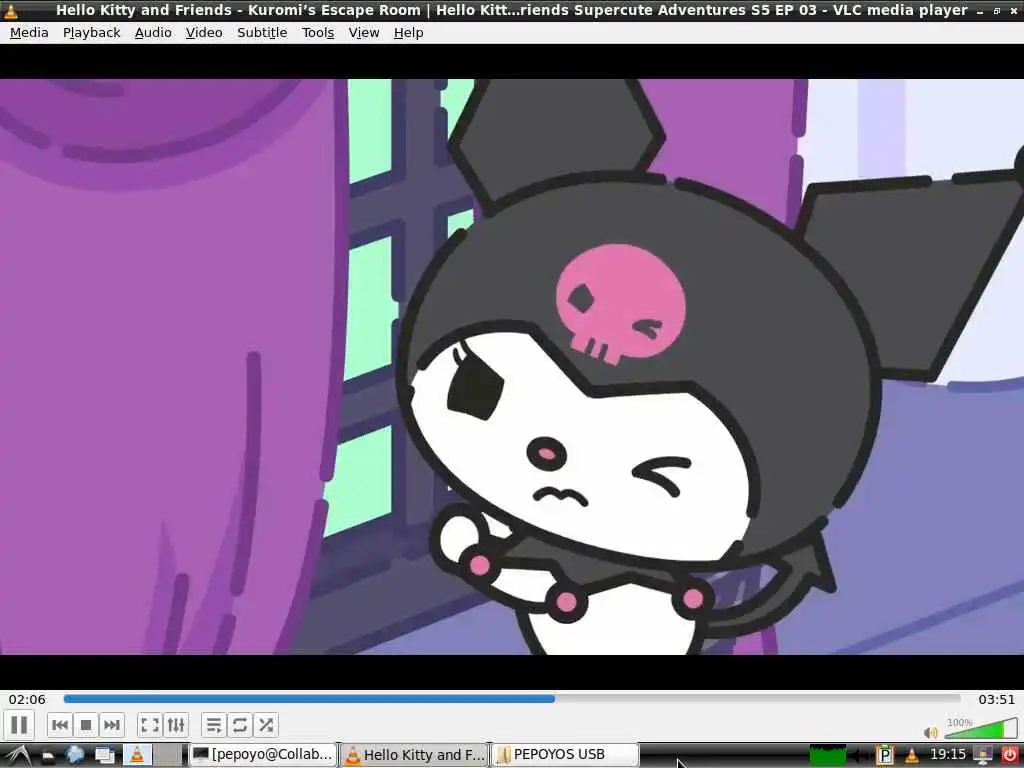This screenshot has height=768, width=1024.
Task: Open the Video menu
Action: (204, 33)
